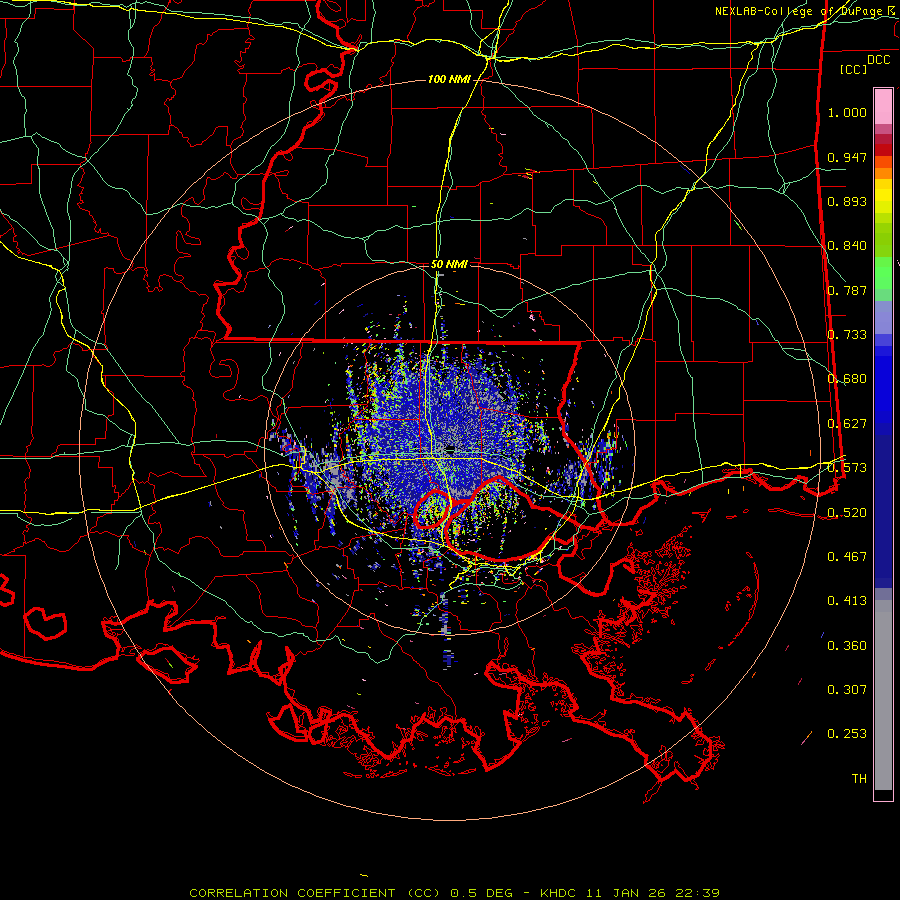Click the KHDC radar site identifier

coord(560,893)
